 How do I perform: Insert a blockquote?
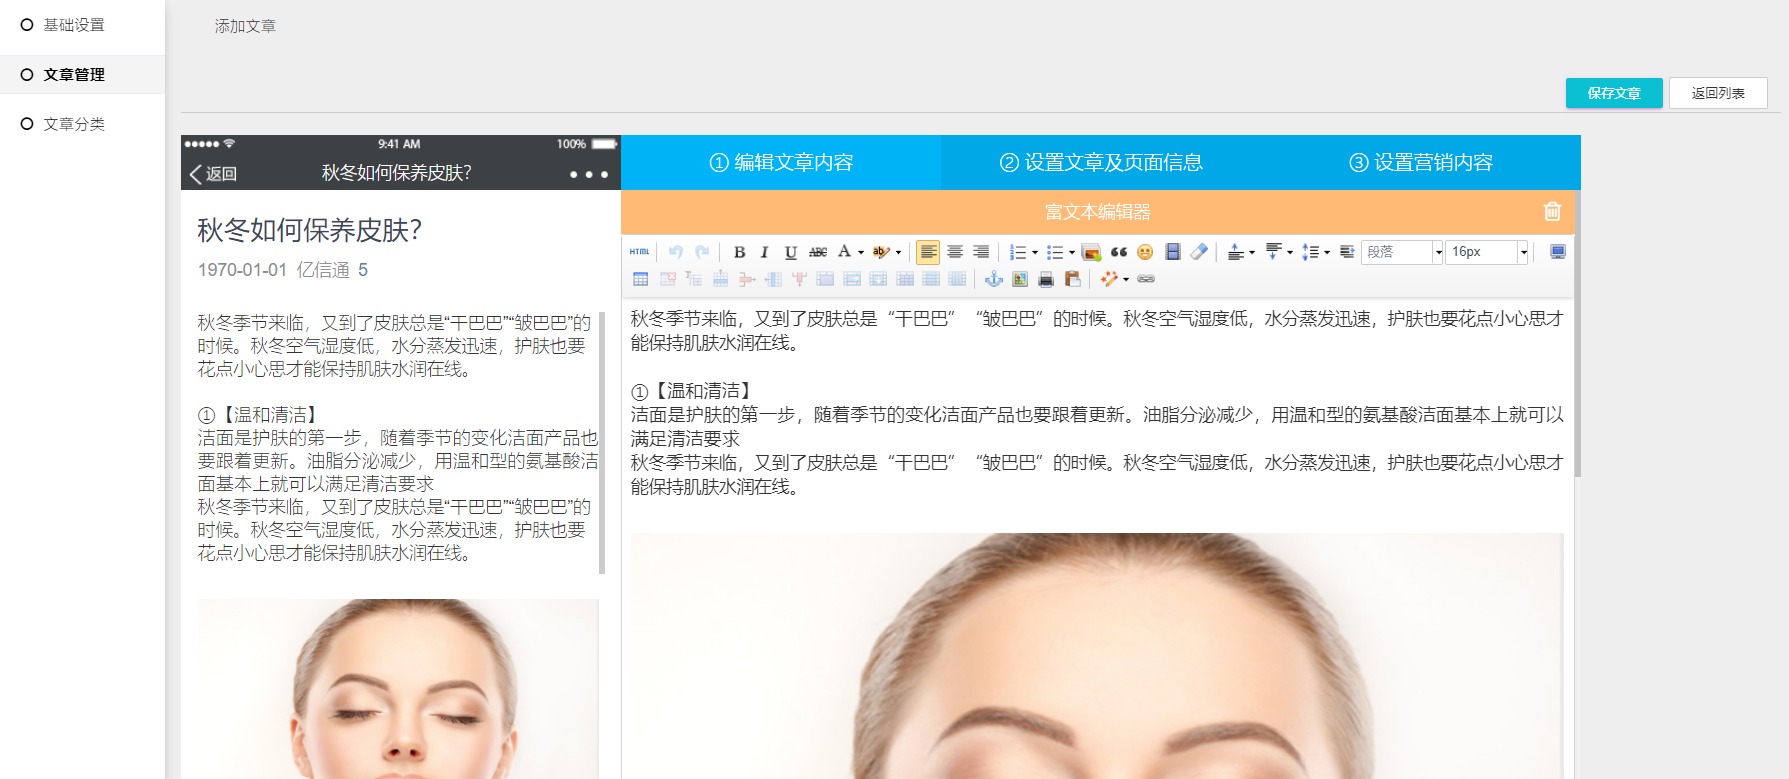[1119, 252]
